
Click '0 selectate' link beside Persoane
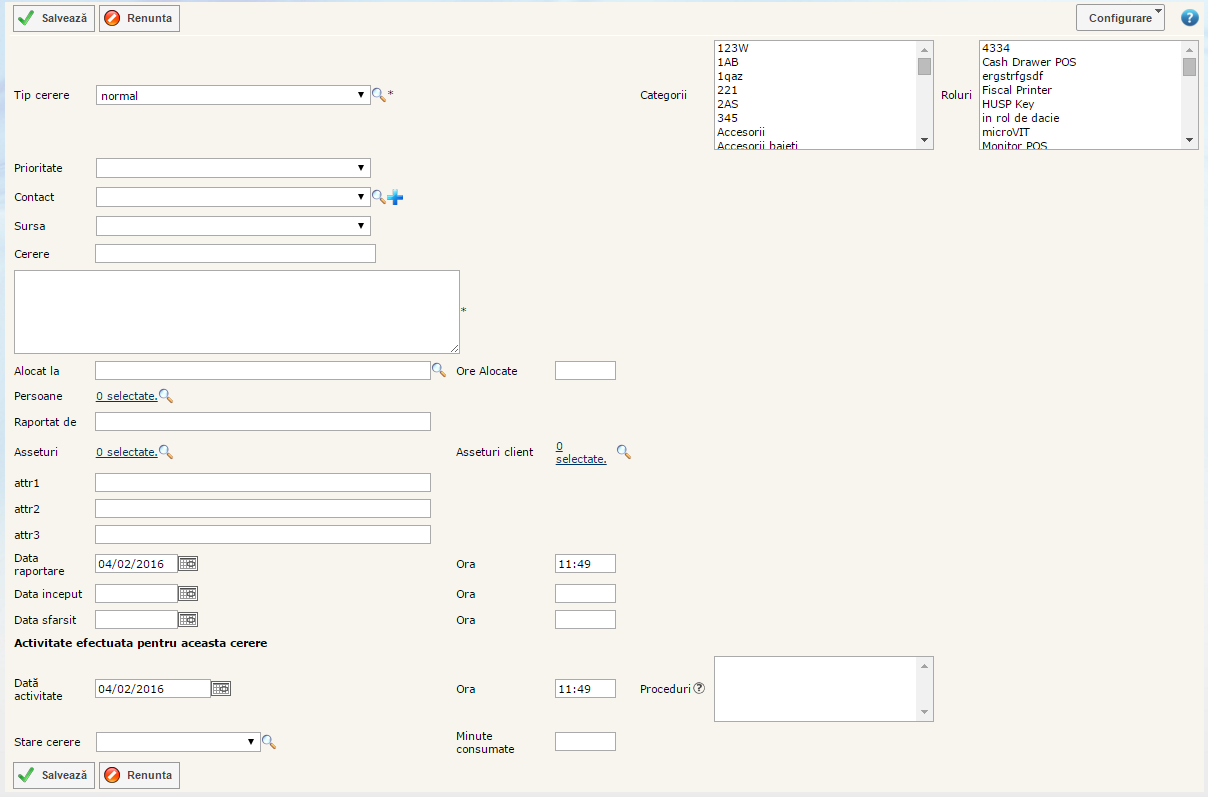coord(126,397)
